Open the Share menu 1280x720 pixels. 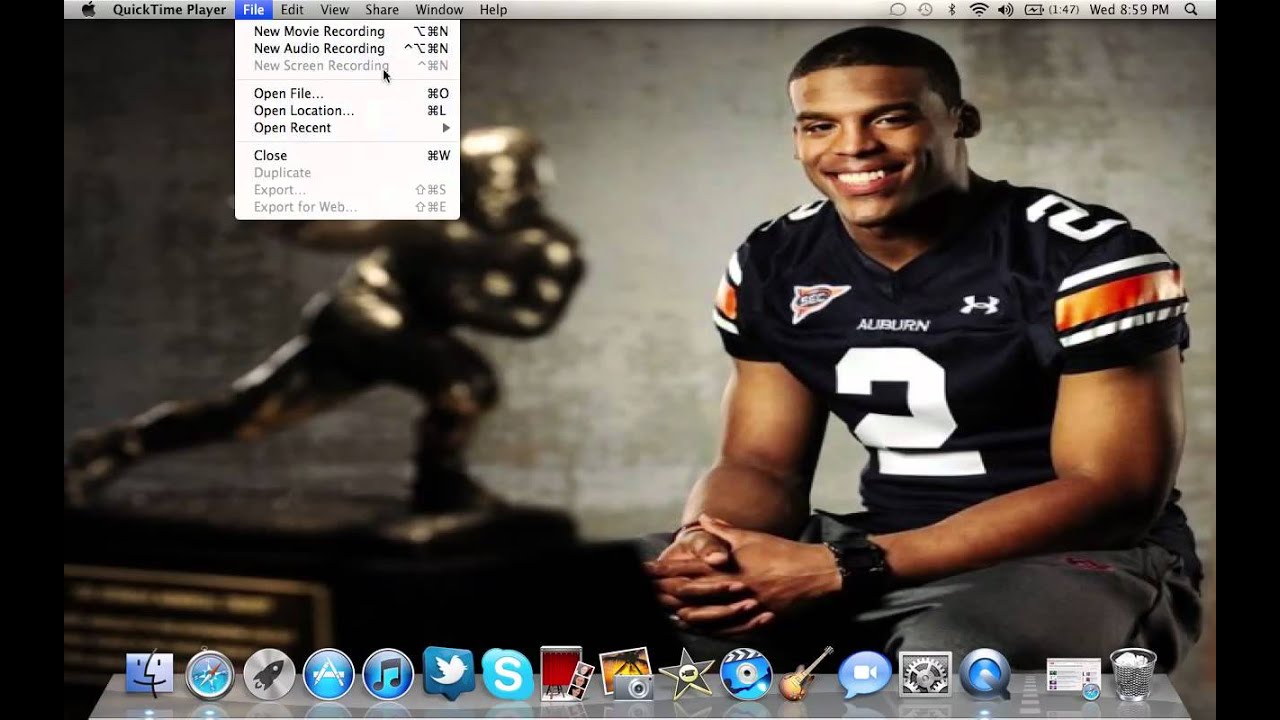coord(382,9)
